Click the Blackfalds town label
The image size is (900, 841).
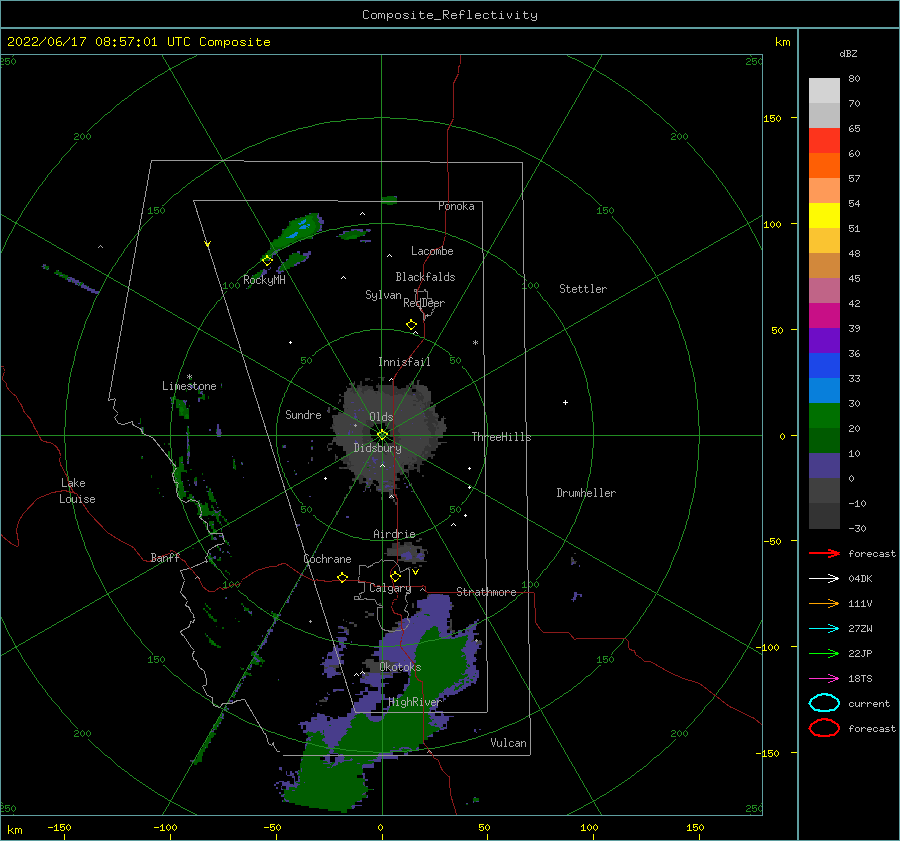[425, 277]
